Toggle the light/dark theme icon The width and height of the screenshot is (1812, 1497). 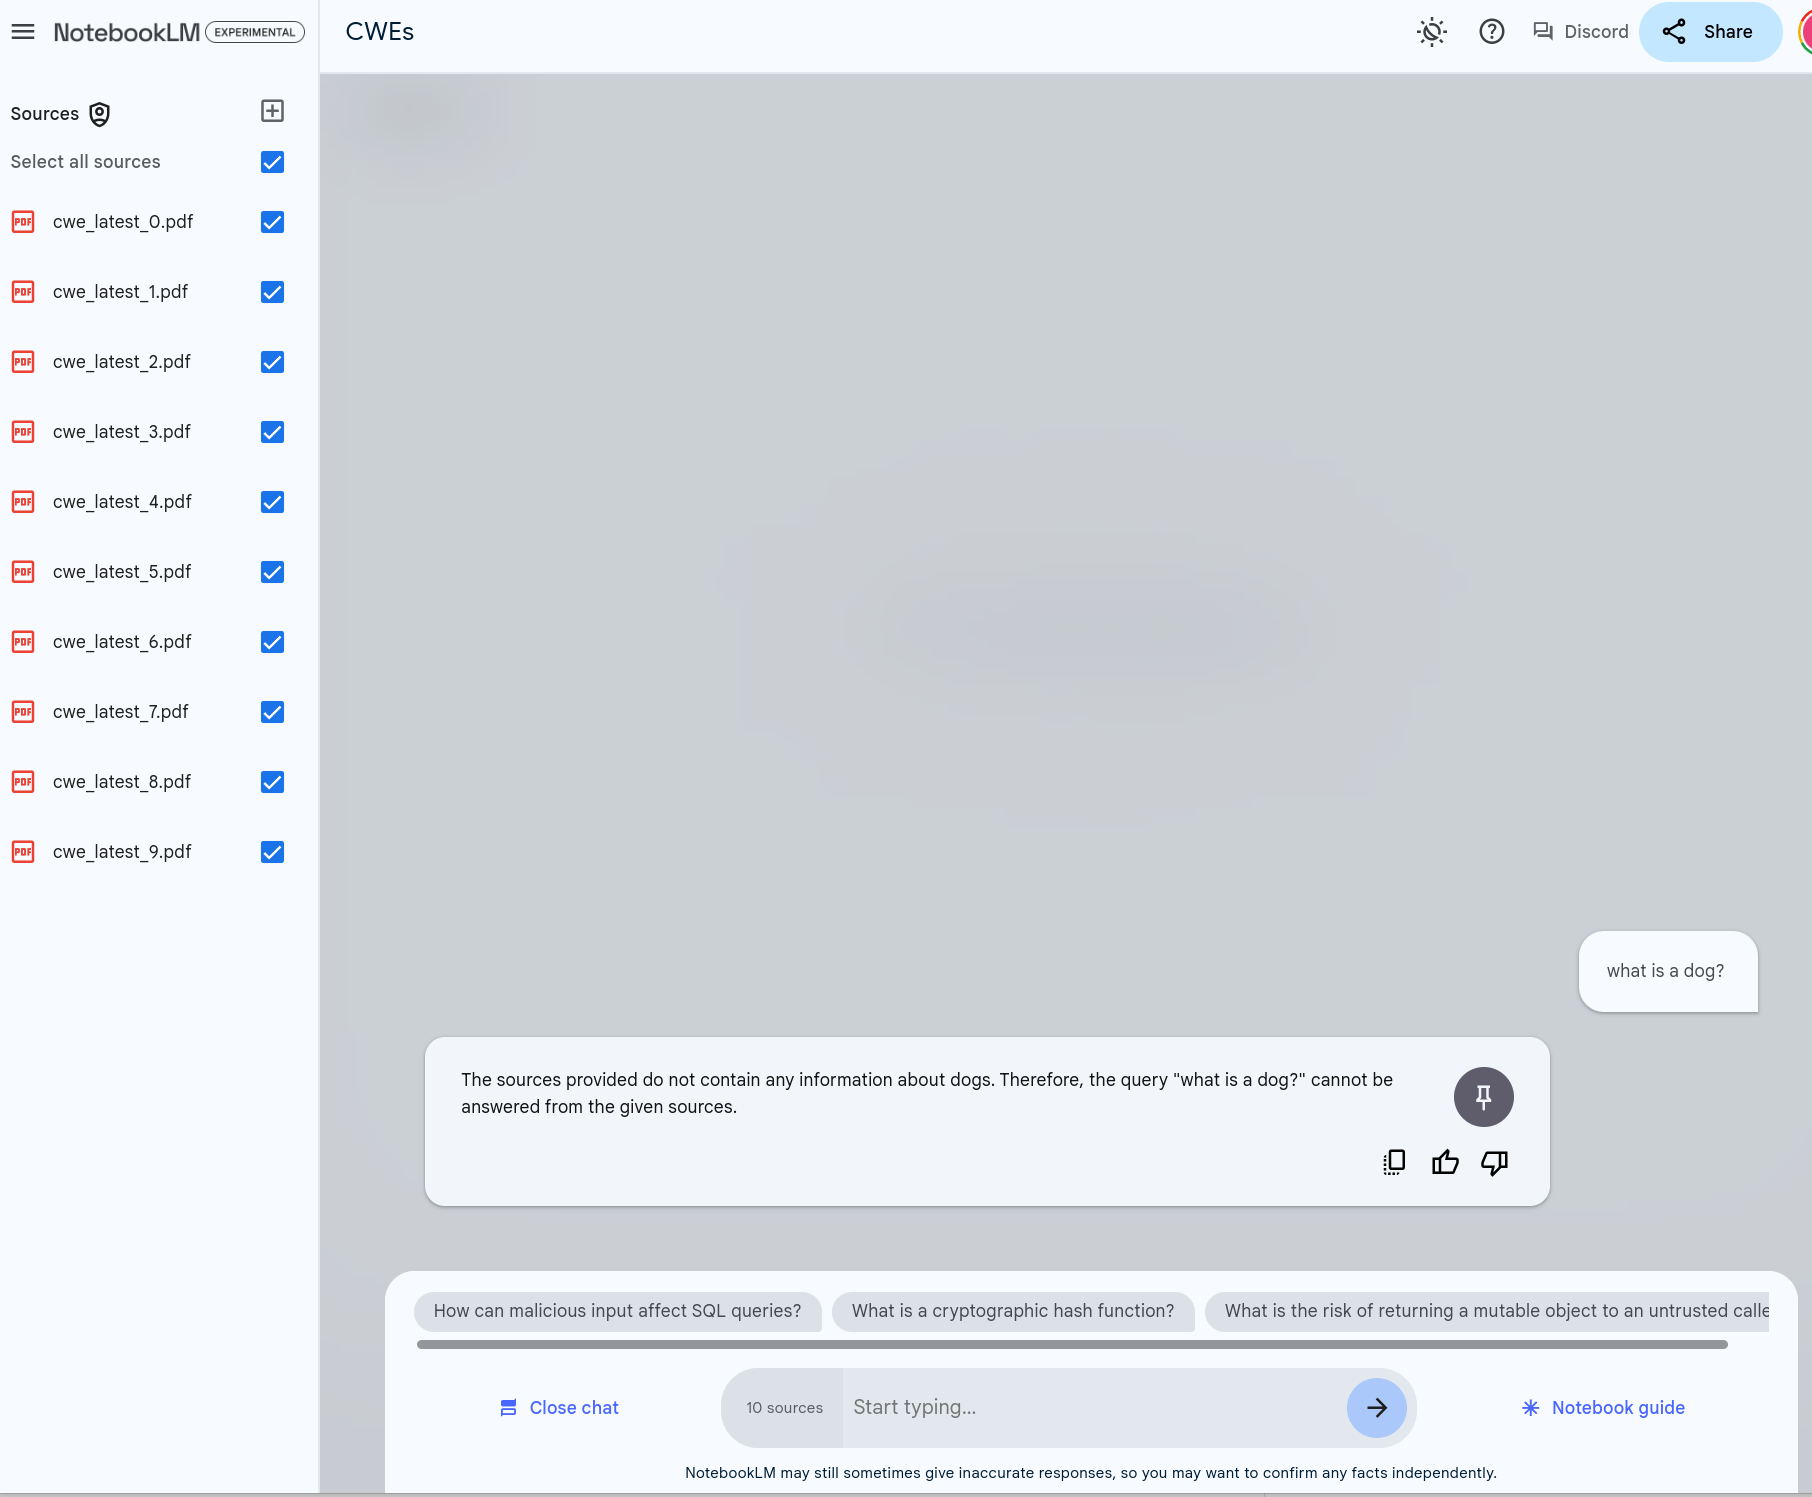click(x=1432, y=32)
